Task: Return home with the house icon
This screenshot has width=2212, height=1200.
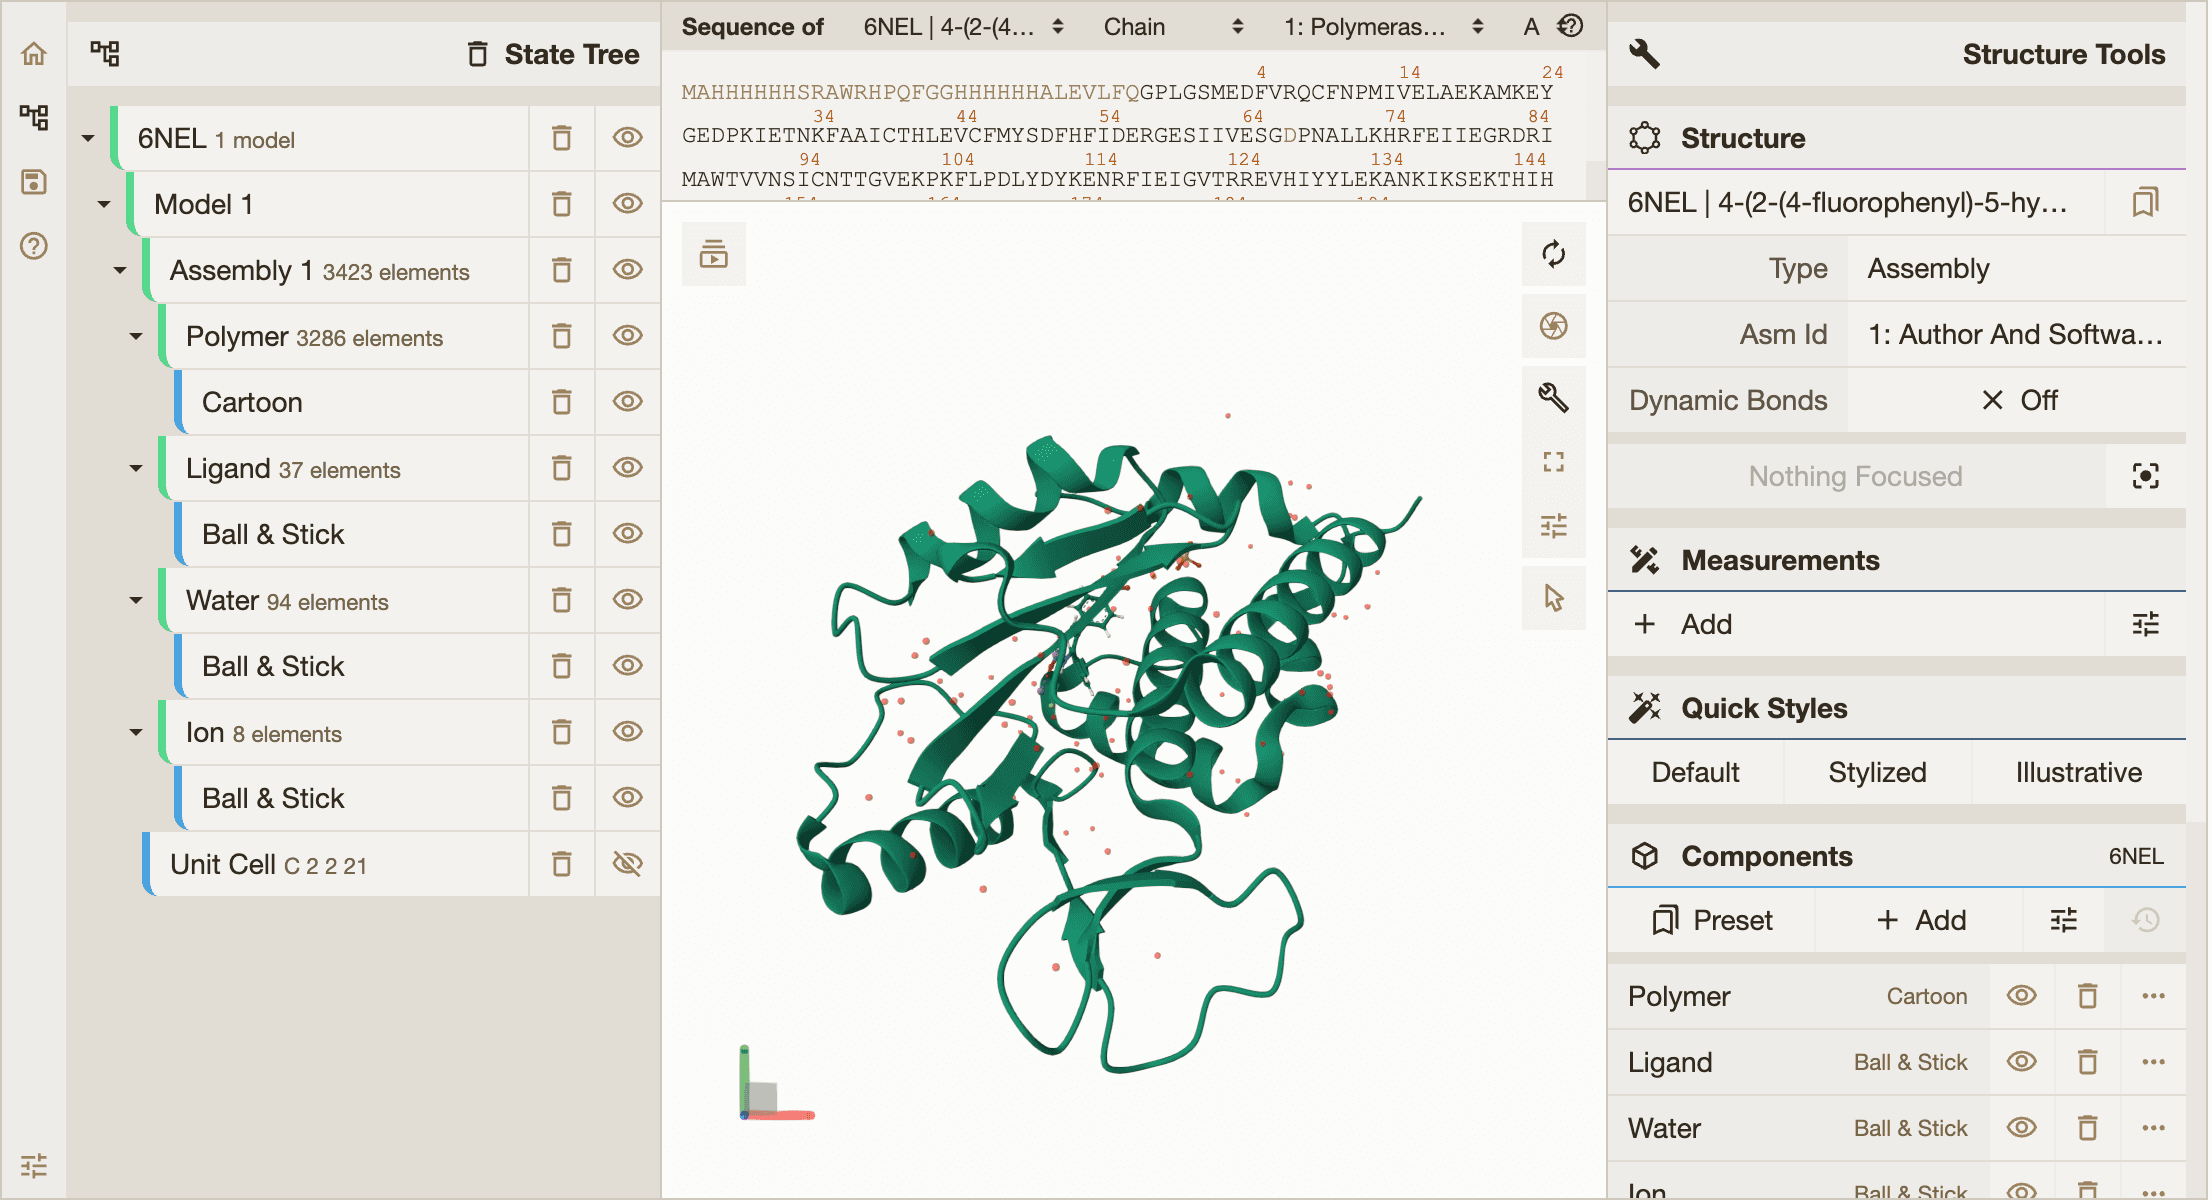Action: (33, 54)
